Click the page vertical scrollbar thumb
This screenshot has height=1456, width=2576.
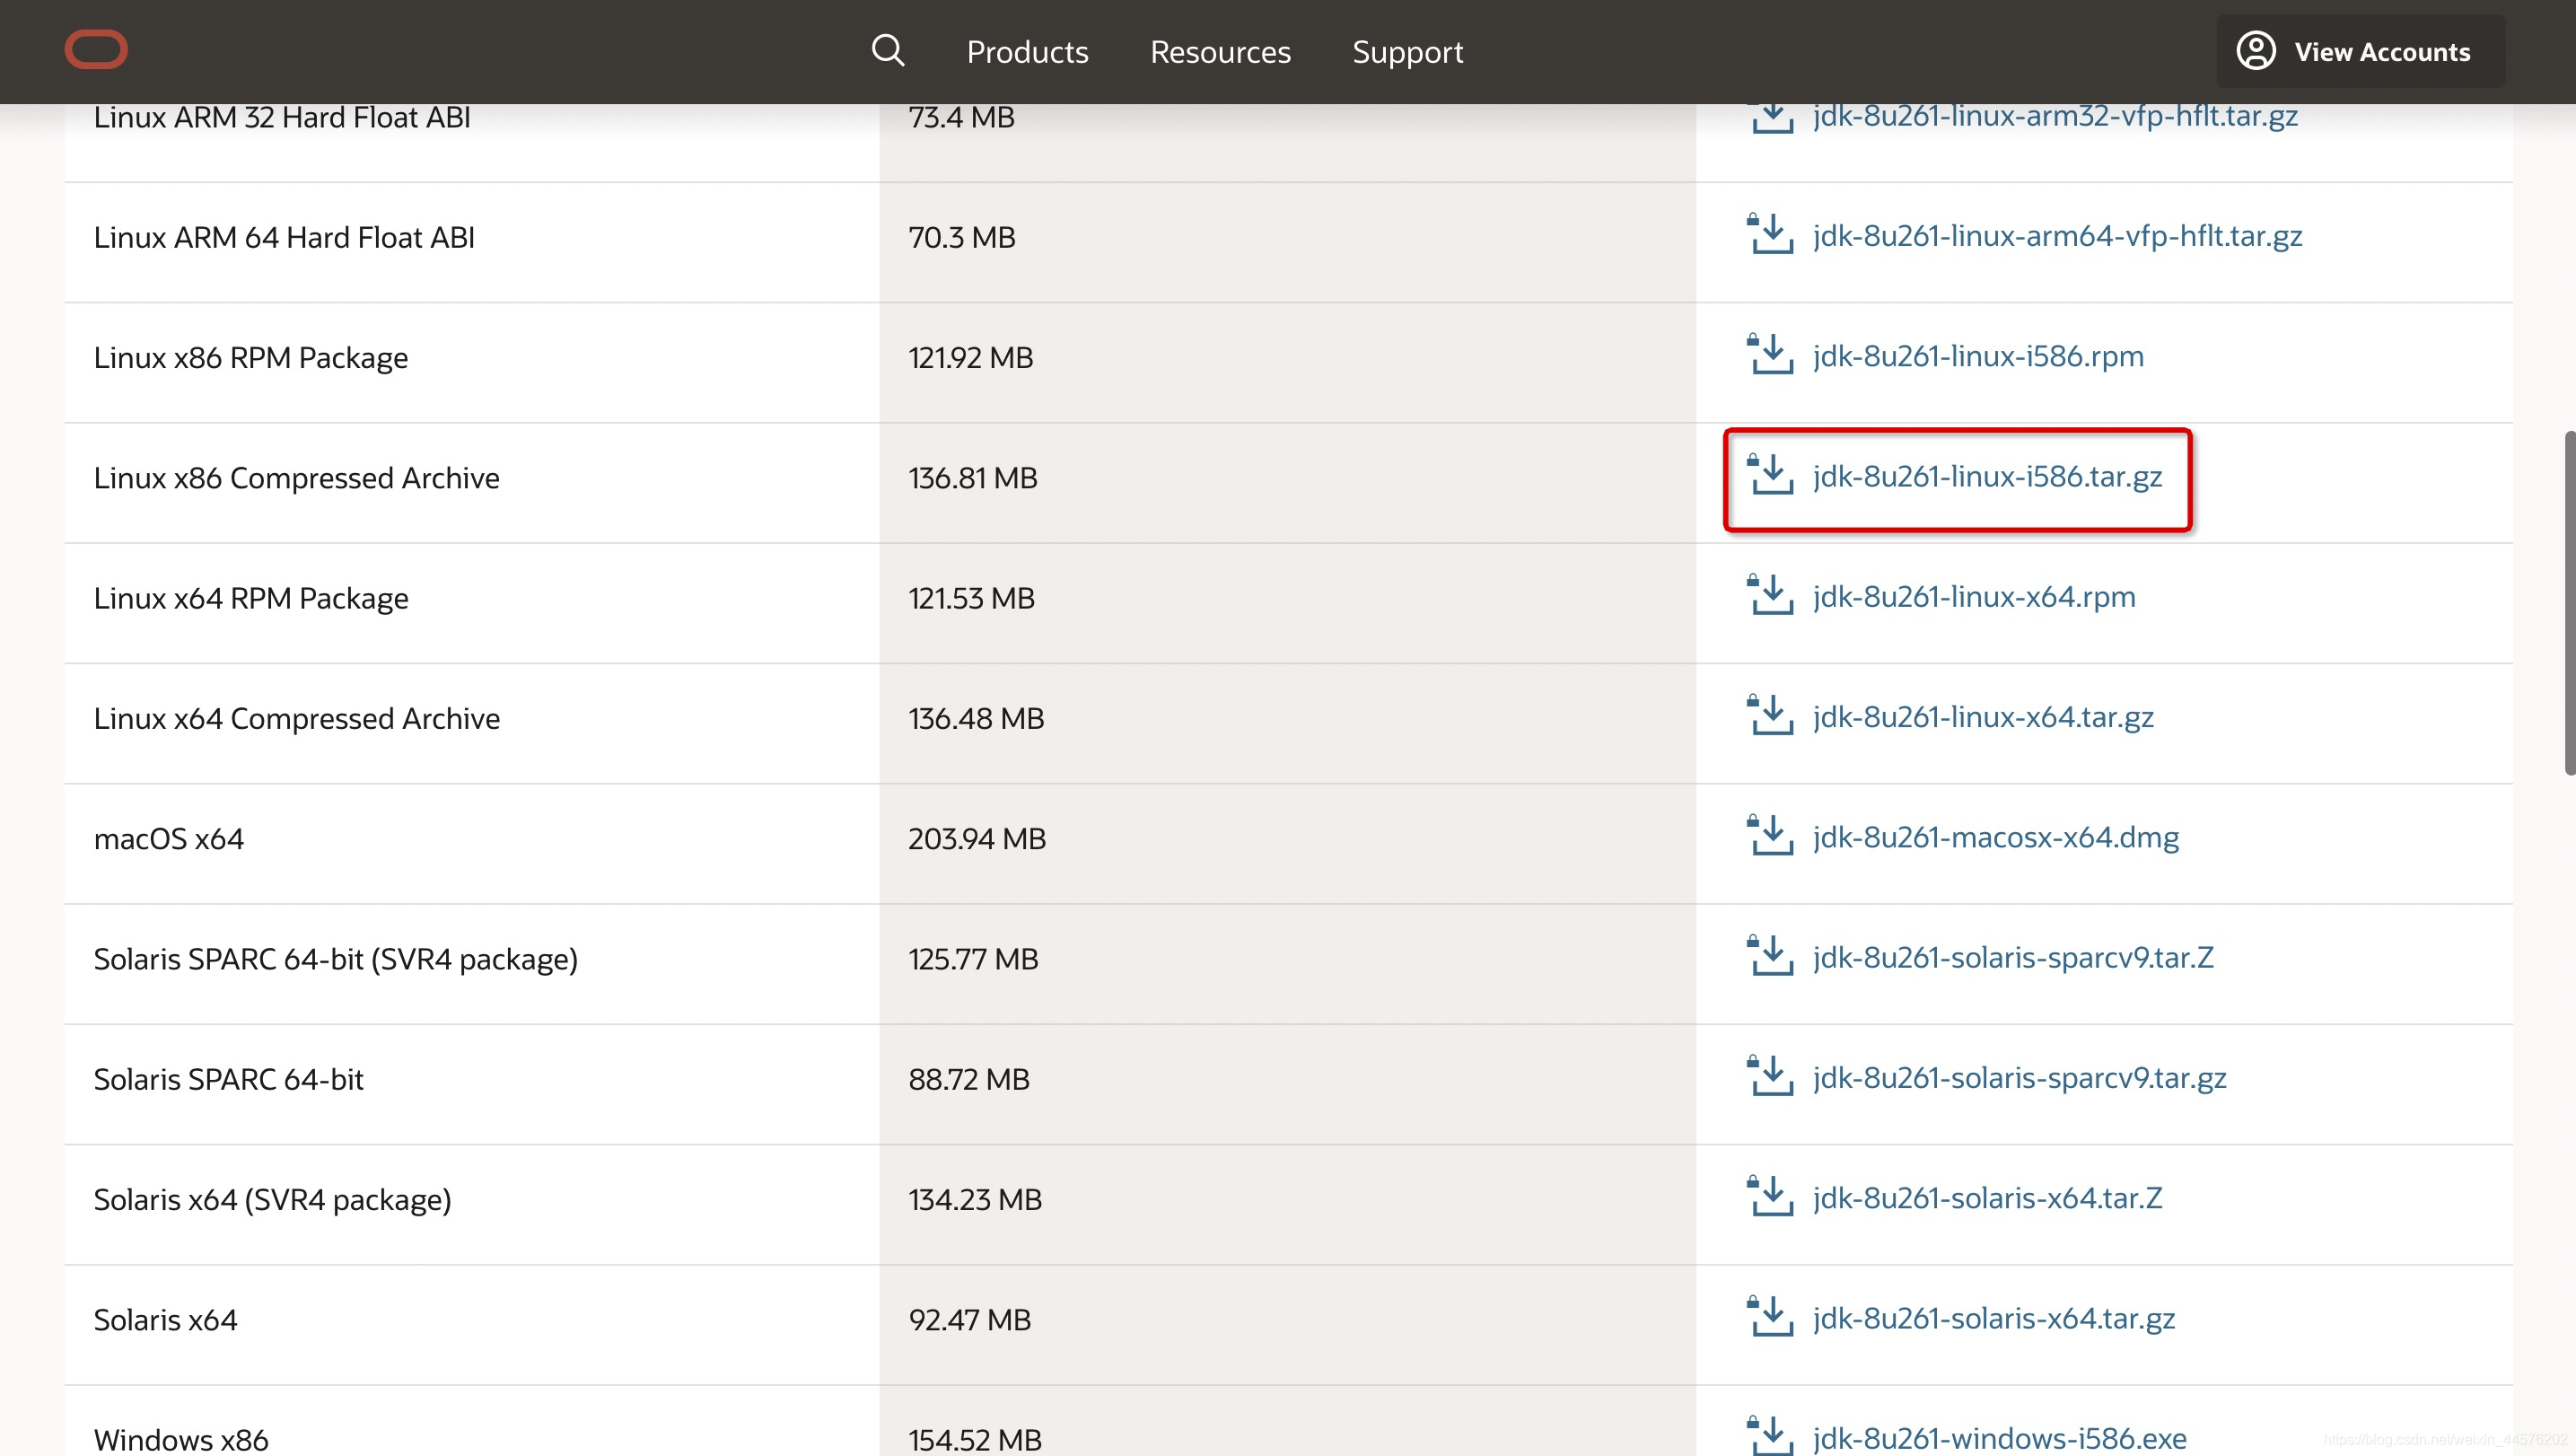click(x=2568, y=603)
